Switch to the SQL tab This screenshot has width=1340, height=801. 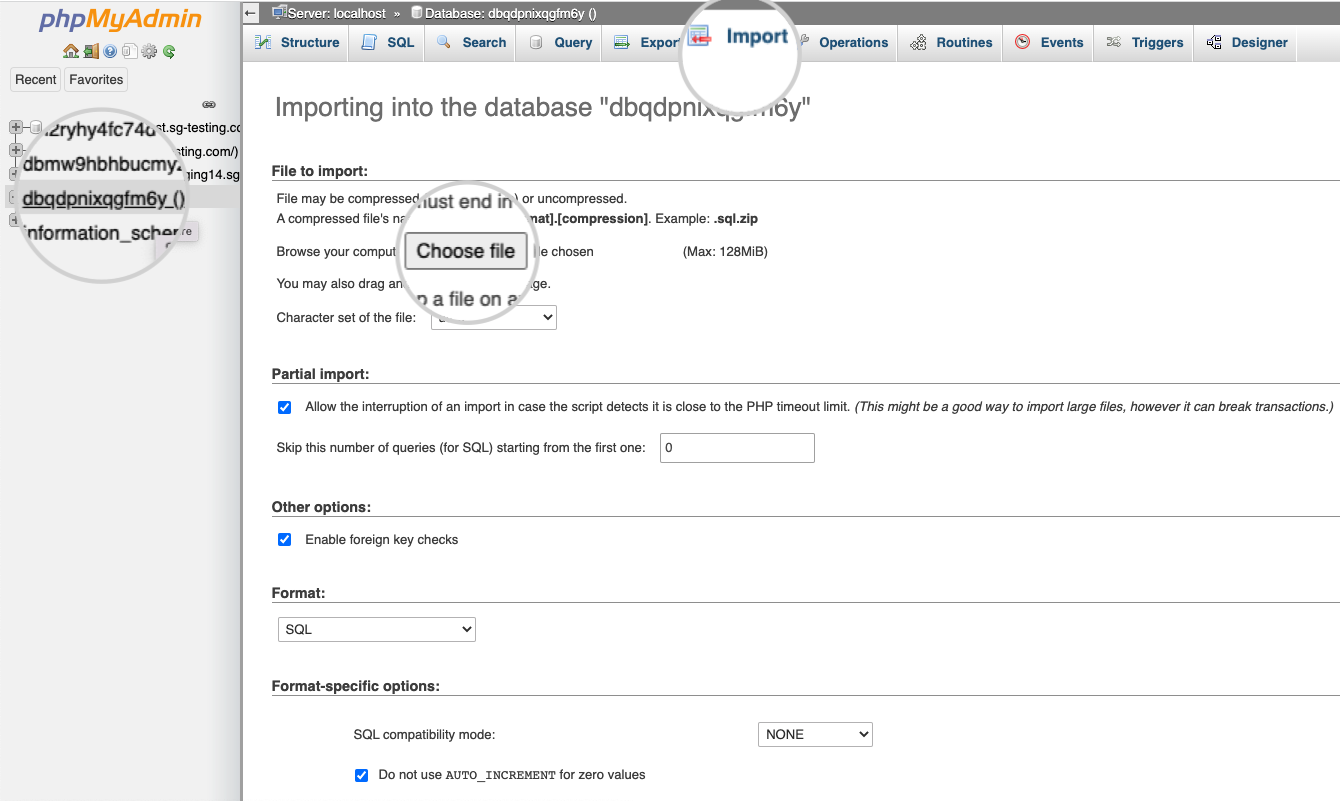pyautogui.click(x=388, y=43)
